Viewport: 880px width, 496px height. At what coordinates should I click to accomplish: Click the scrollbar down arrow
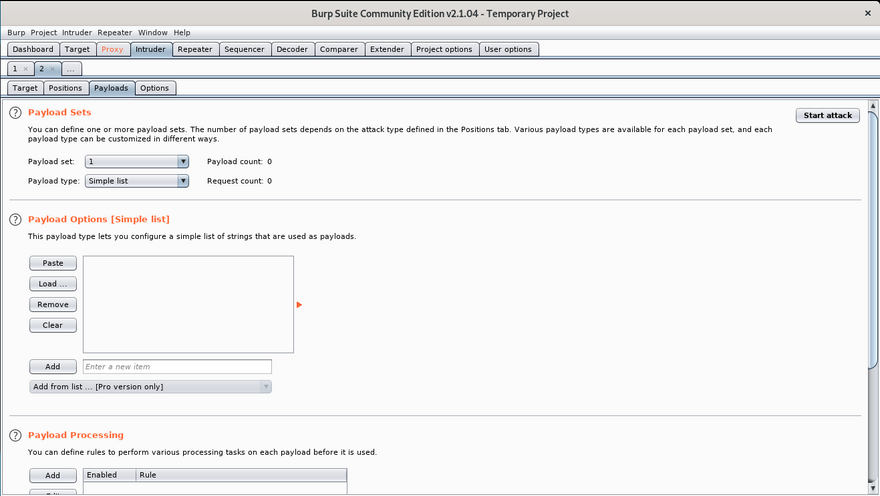873,488
